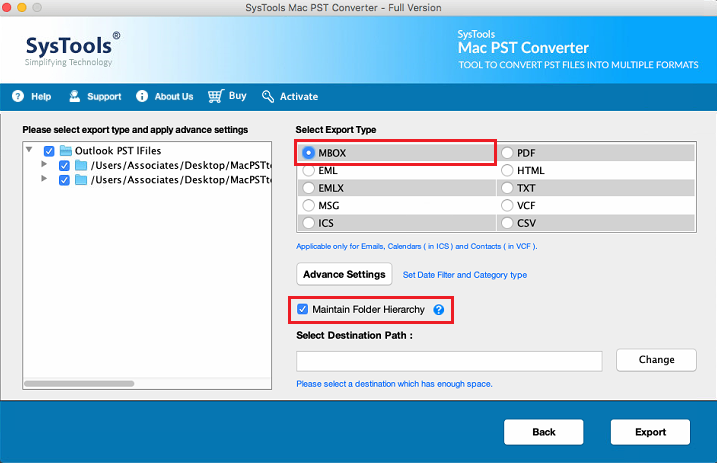Click the Advance Settings button

pos(344,274)
